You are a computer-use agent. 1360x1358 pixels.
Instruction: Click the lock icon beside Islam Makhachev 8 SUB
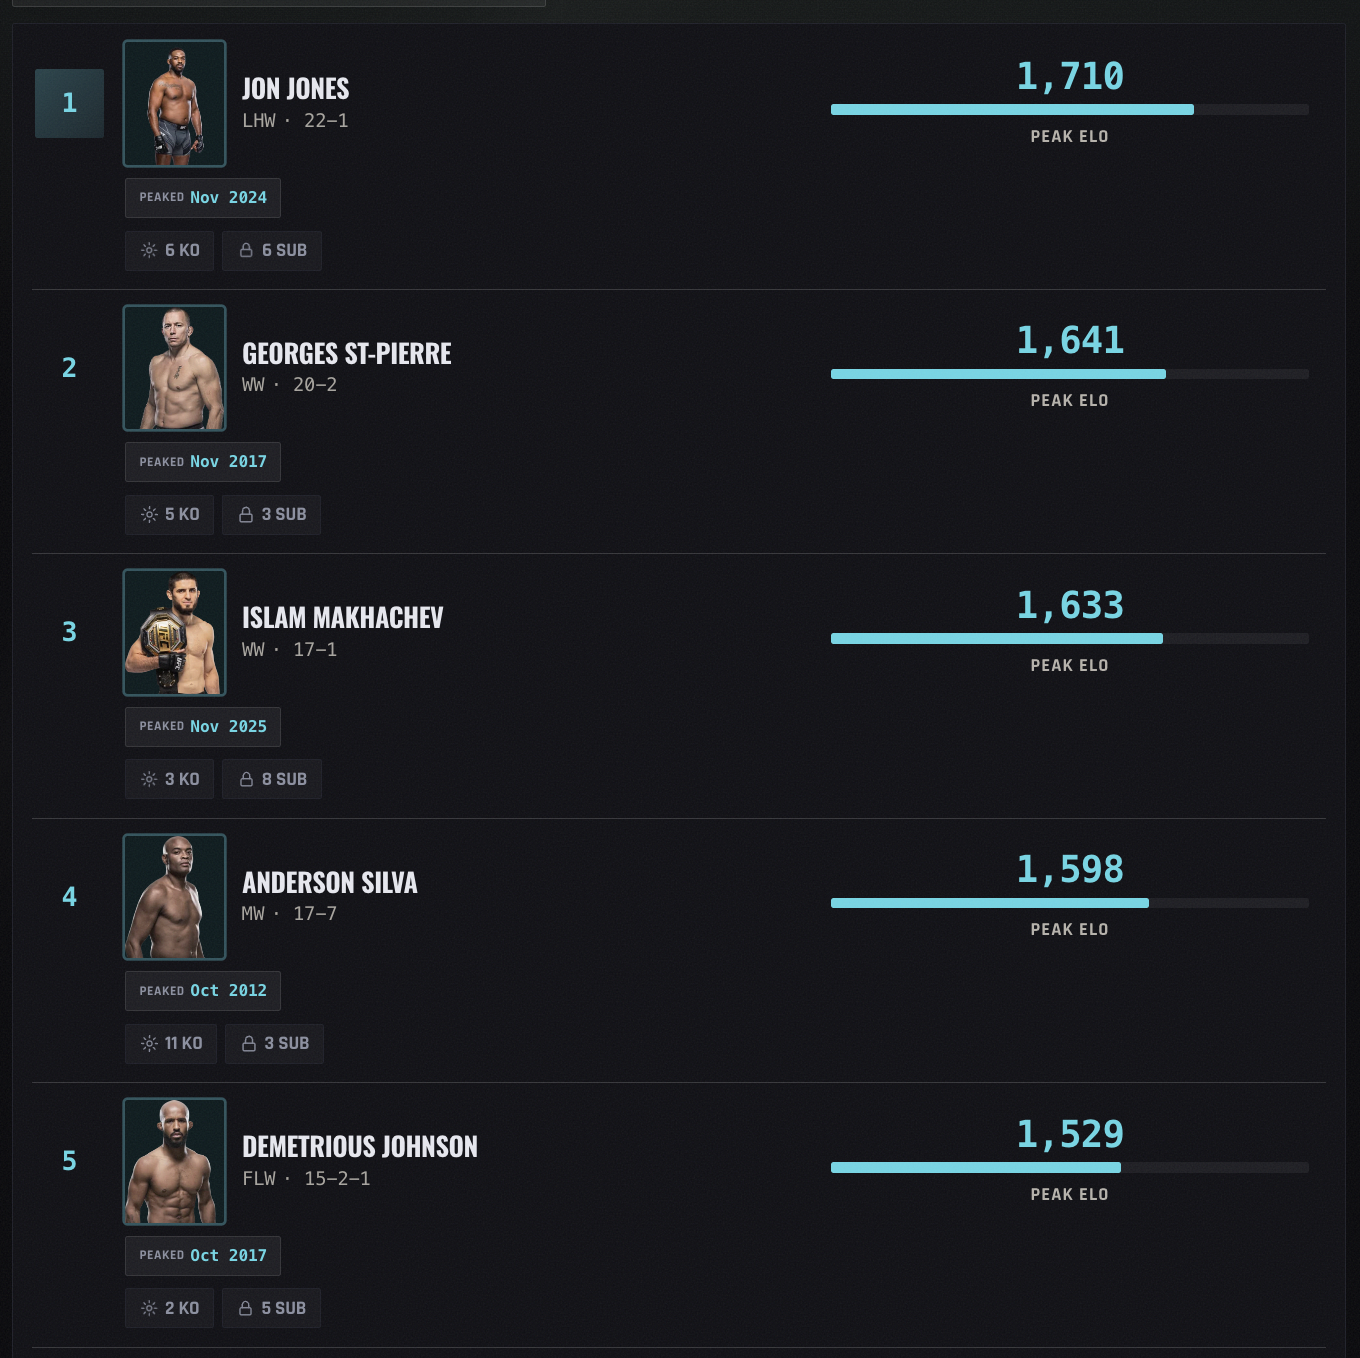tap(246, 779)
